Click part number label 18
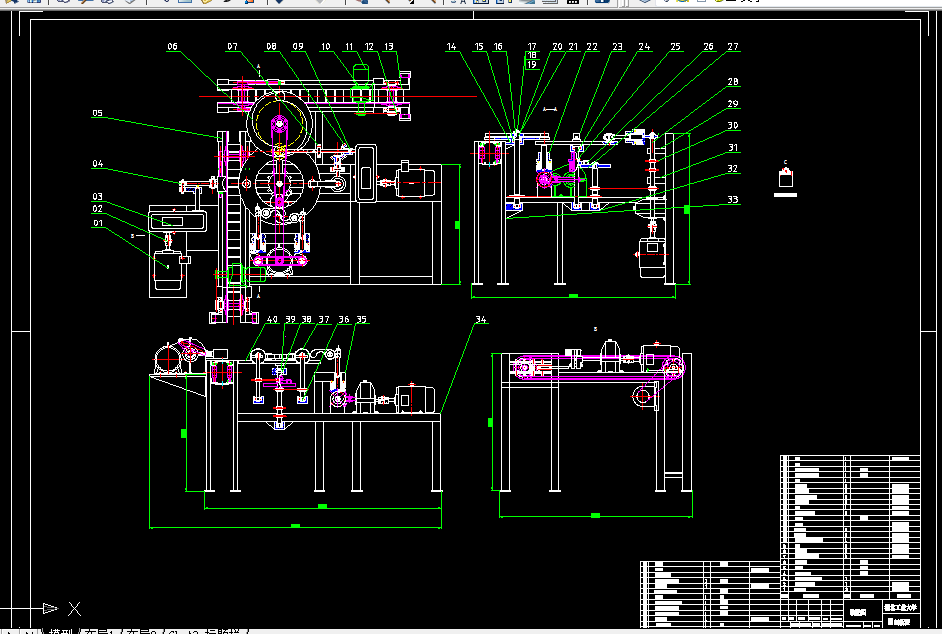Screen dimensions: 942x634 (532, 55)
